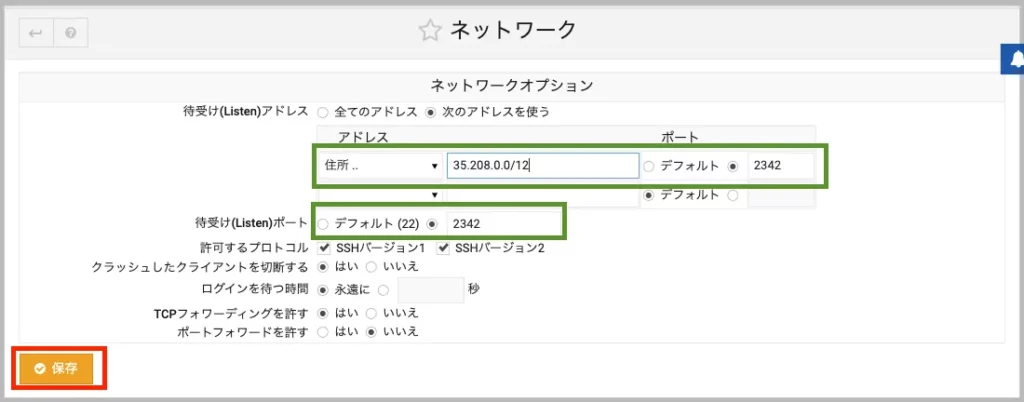This screenshot has height=402, width=1024.
Task: Click the back arrow icon
Action: [x=36, y=33]
